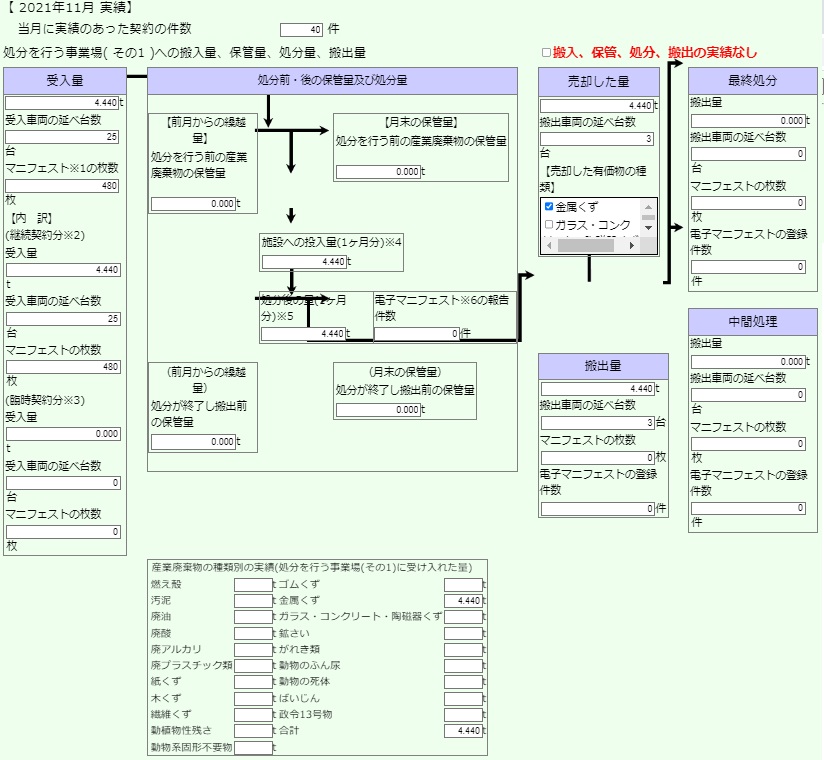
Task: Click the 中間処理 搬出量 field
Action: pyautogui.click(x=748, y=362)
